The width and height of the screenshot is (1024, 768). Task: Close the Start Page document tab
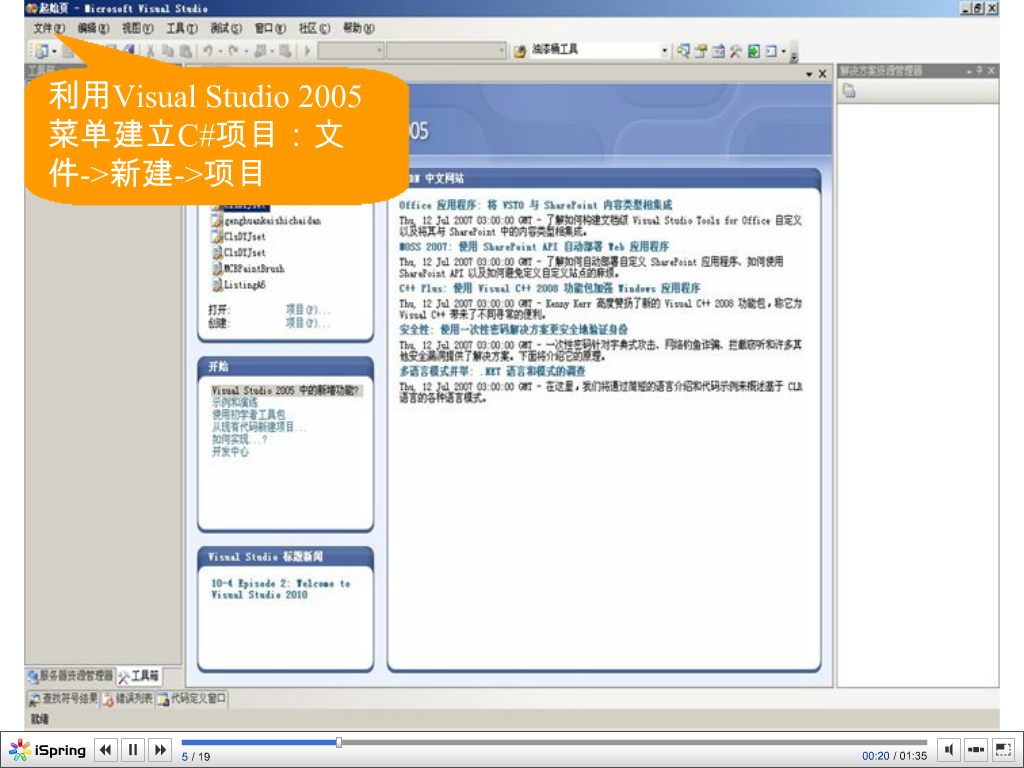click(x=822, y=74)
